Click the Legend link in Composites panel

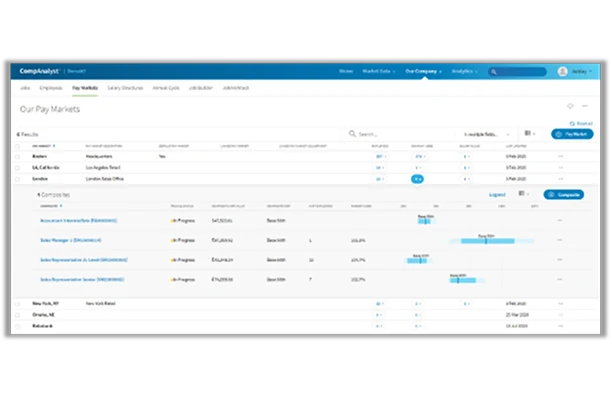497,194
